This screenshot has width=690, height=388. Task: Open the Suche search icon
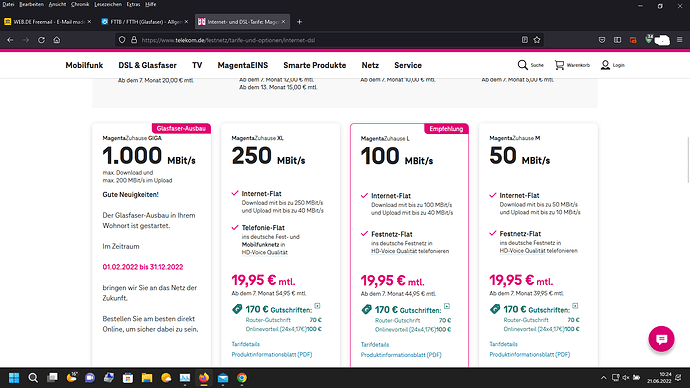tap(522, 65)
